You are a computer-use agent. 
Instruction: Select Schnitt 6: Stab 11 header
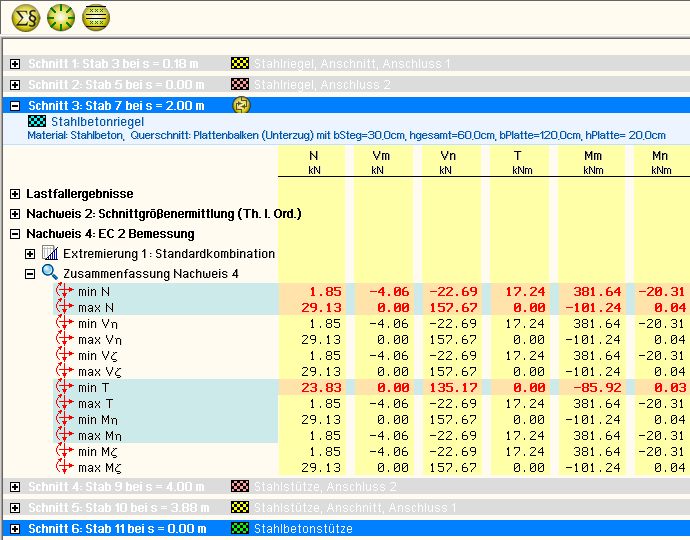pyautogui.click(x=117, y=528)
